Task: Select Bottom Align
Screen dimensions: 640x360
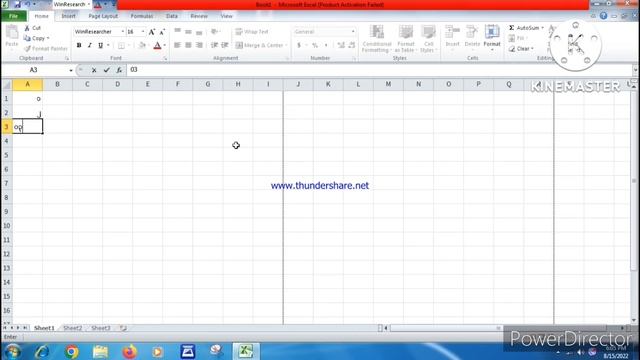Action: (x=199, y=31)
